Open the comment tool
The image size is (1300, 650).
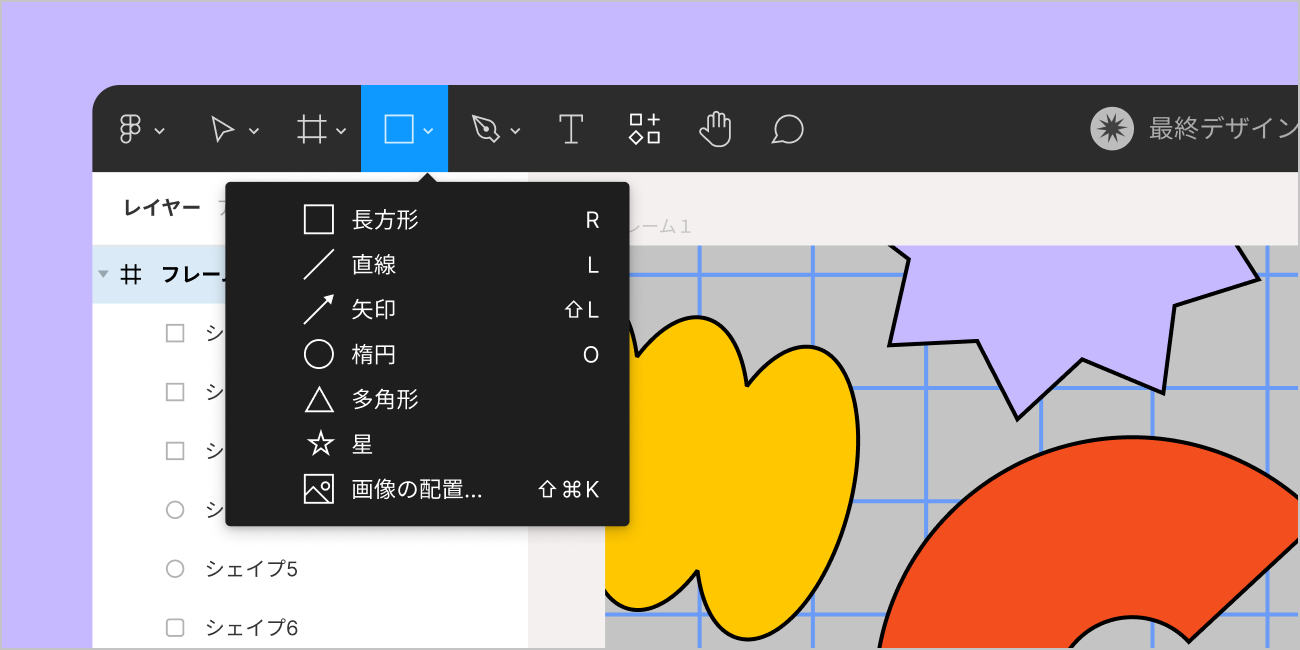[786, 128]
